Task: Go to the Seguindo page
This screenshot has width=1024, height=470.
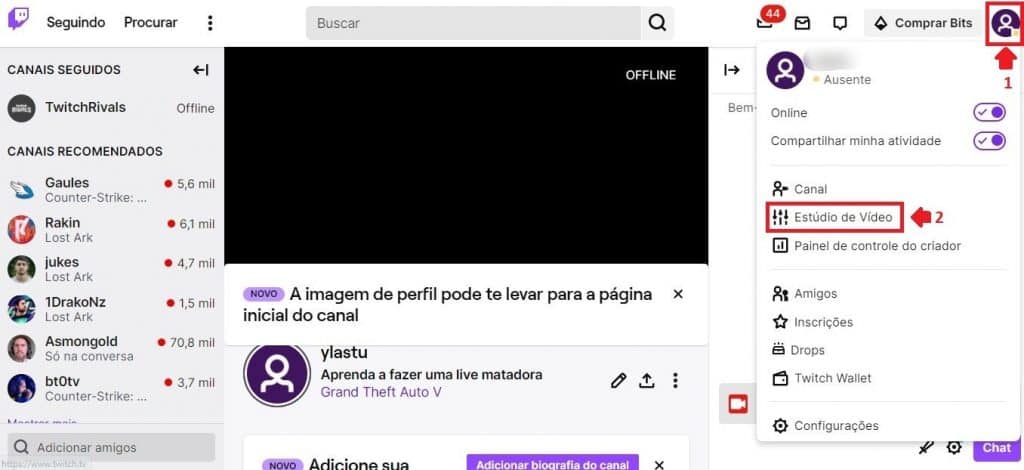Action: pyautogui.click(x=76, y=22)
